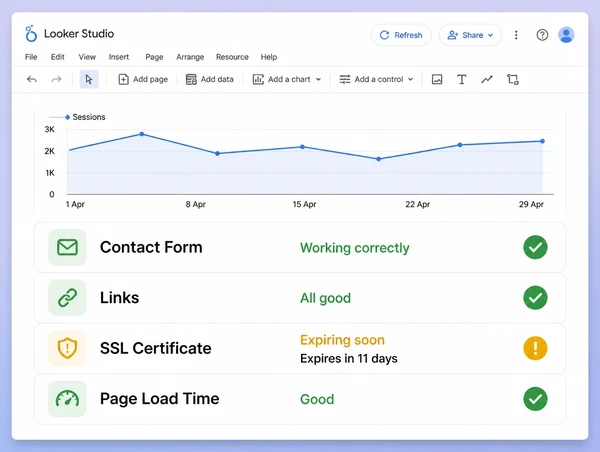Expand the Add a chart dropdown arrow
This screenshot has width=600, height=452.
tap(318, 80)
